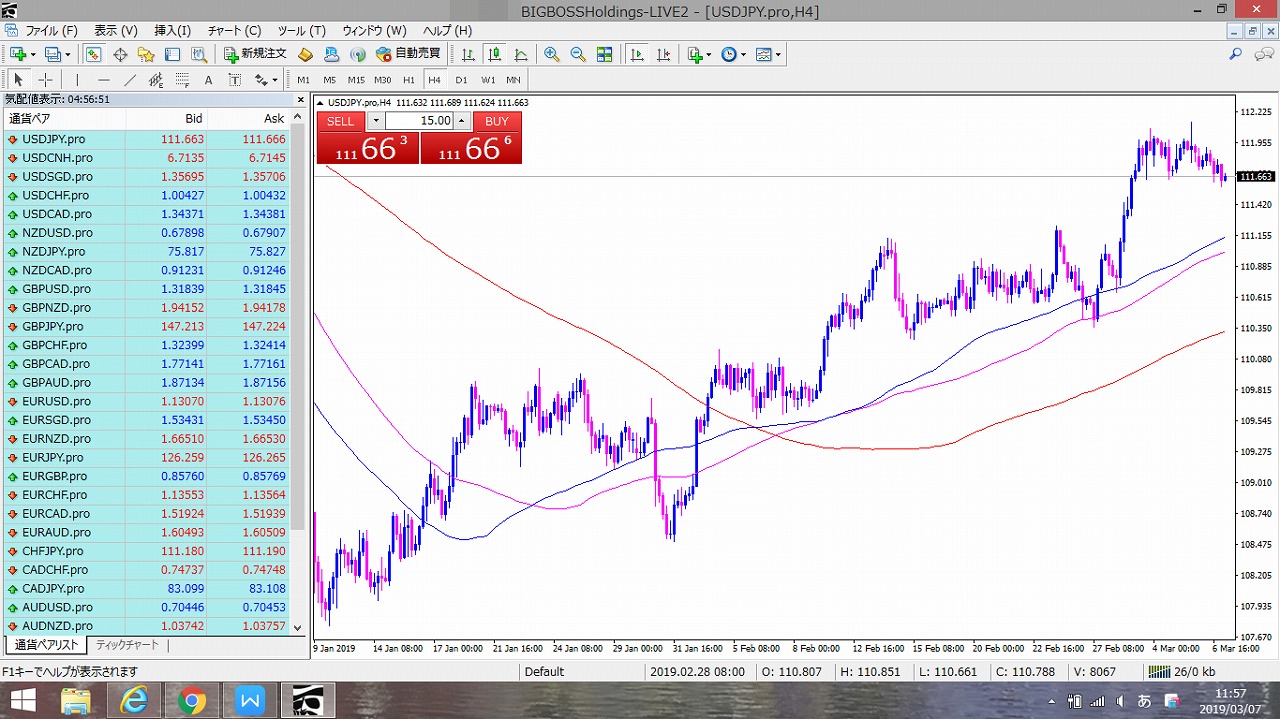This screenshot has height=719, width=1280.
Task: Click the crosshair cursor tool
Action: click(x=45, y=80)
